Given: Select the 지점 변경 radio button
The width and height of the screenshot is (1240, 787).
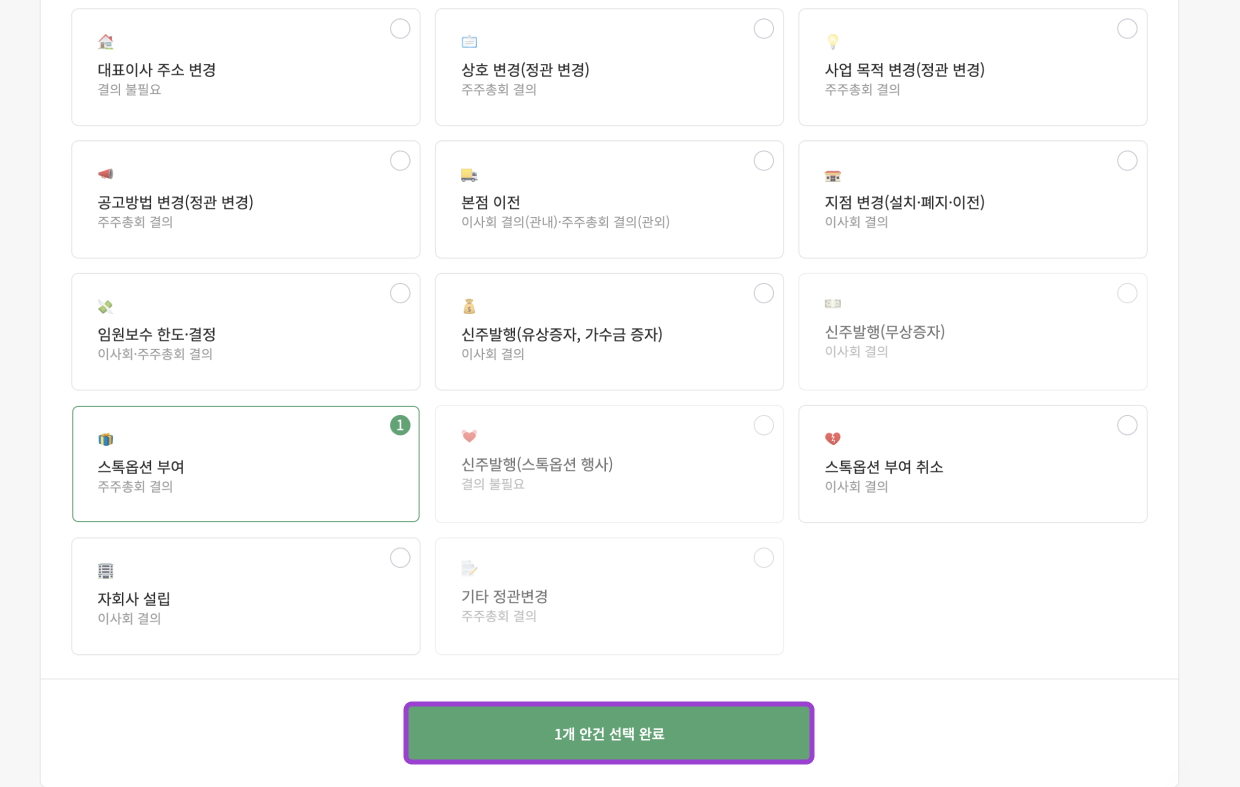Looking at the screenshot, I should click(1127, 161).
